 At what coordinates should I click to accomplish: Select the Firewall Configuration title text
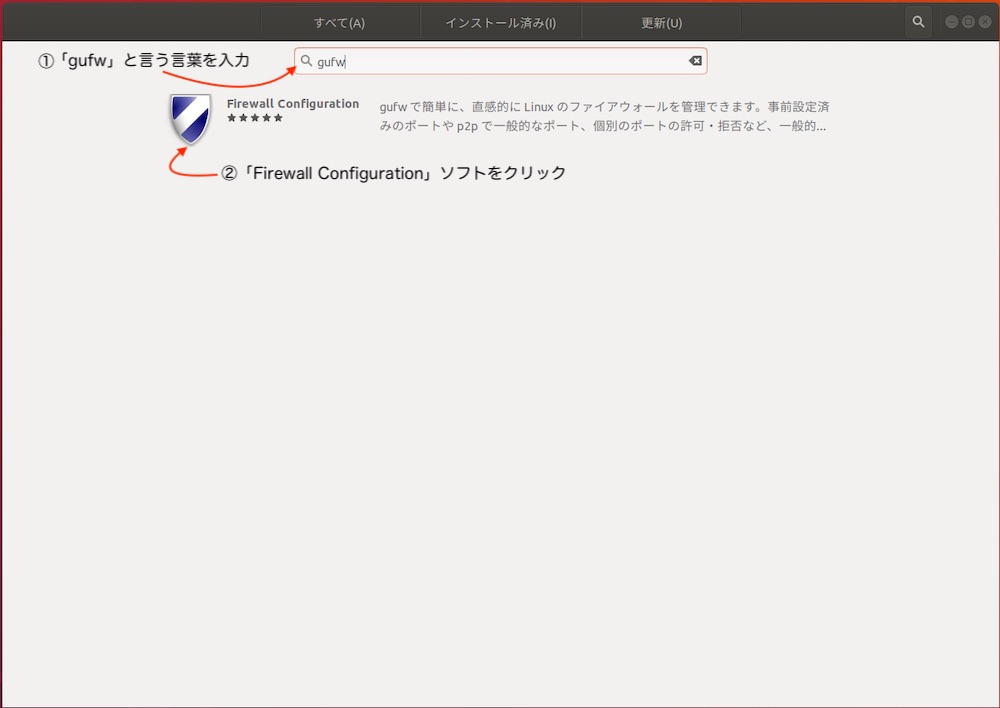pos(293,103)
